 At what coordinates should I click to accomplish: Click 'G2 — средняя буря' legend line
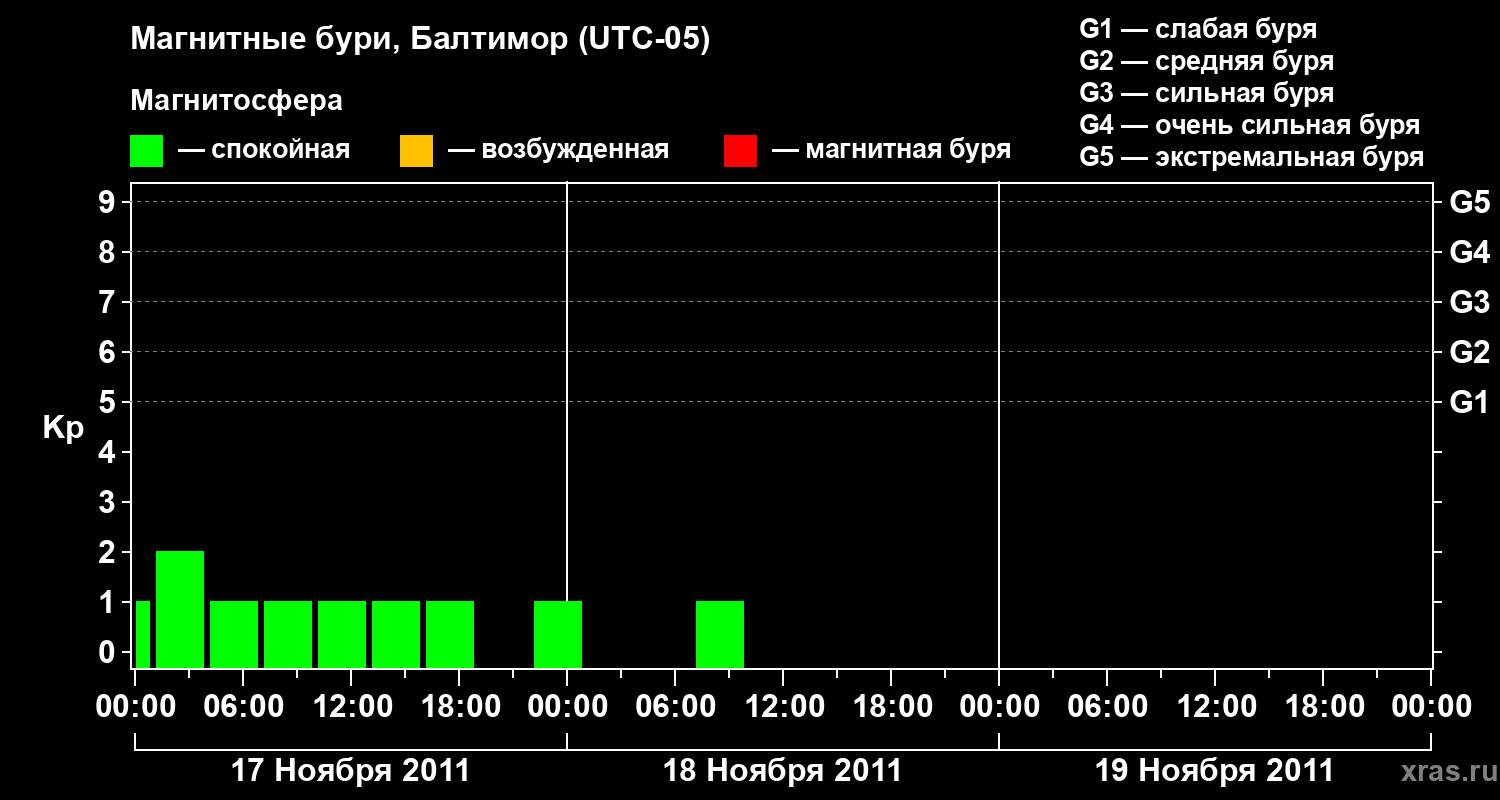tap(1206, 61)
